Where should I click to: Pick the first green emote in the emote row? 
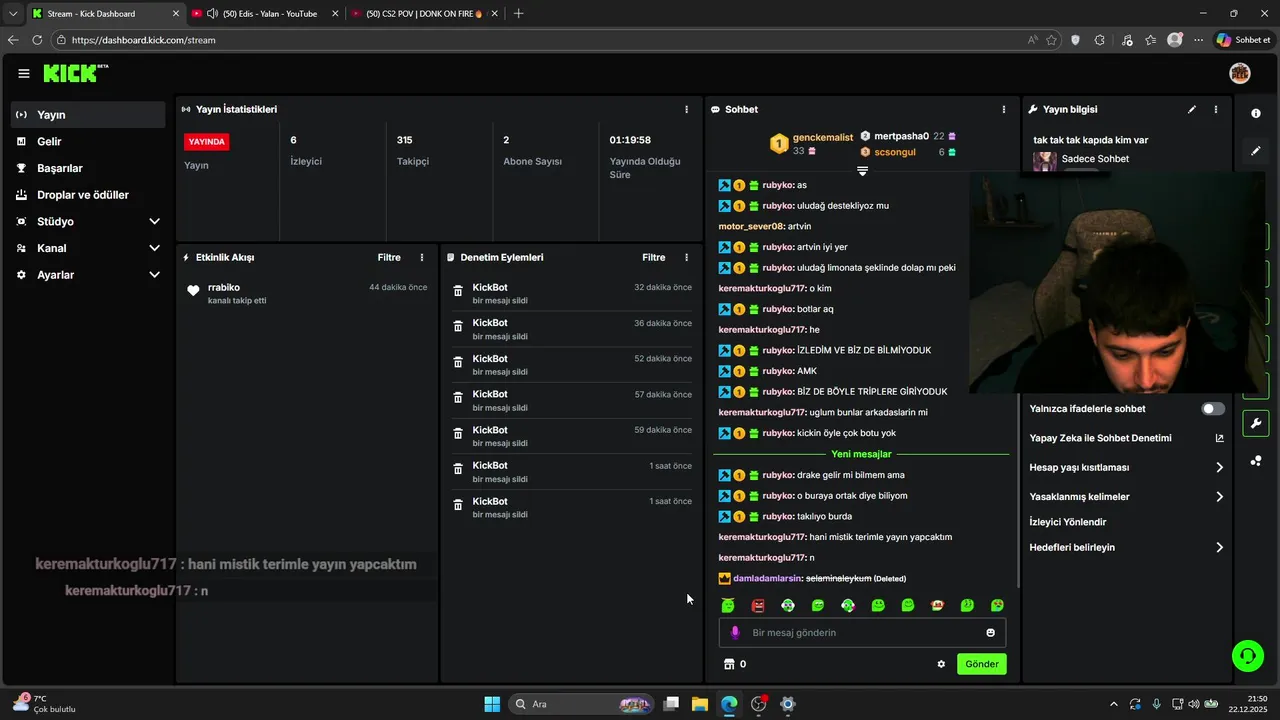click(728, 605)
